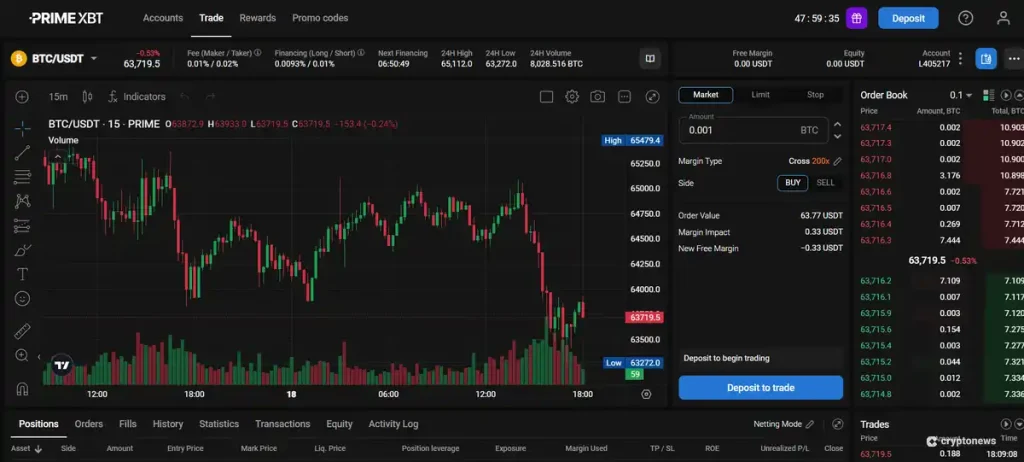Open the book guide icon near 24H Volume
1024x462 pixels.
point(650,59)
